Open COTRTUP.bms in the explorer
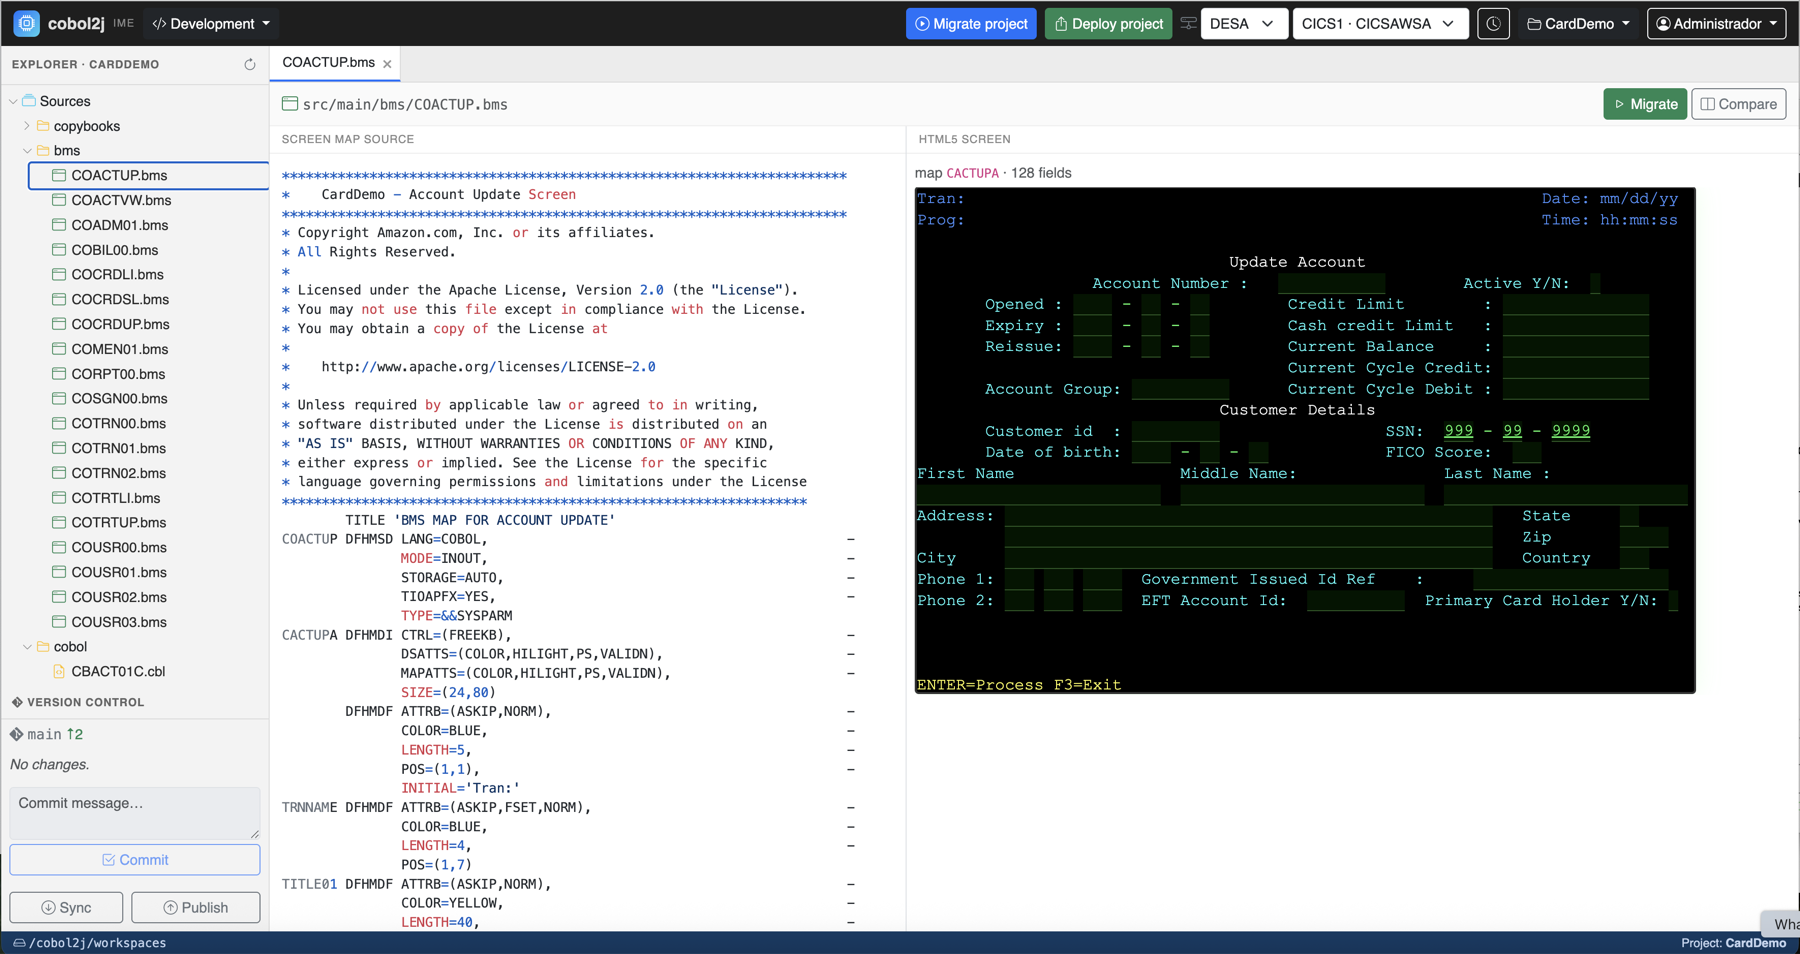The height and width of the screenshot is (954, 1800). (118, 523)
